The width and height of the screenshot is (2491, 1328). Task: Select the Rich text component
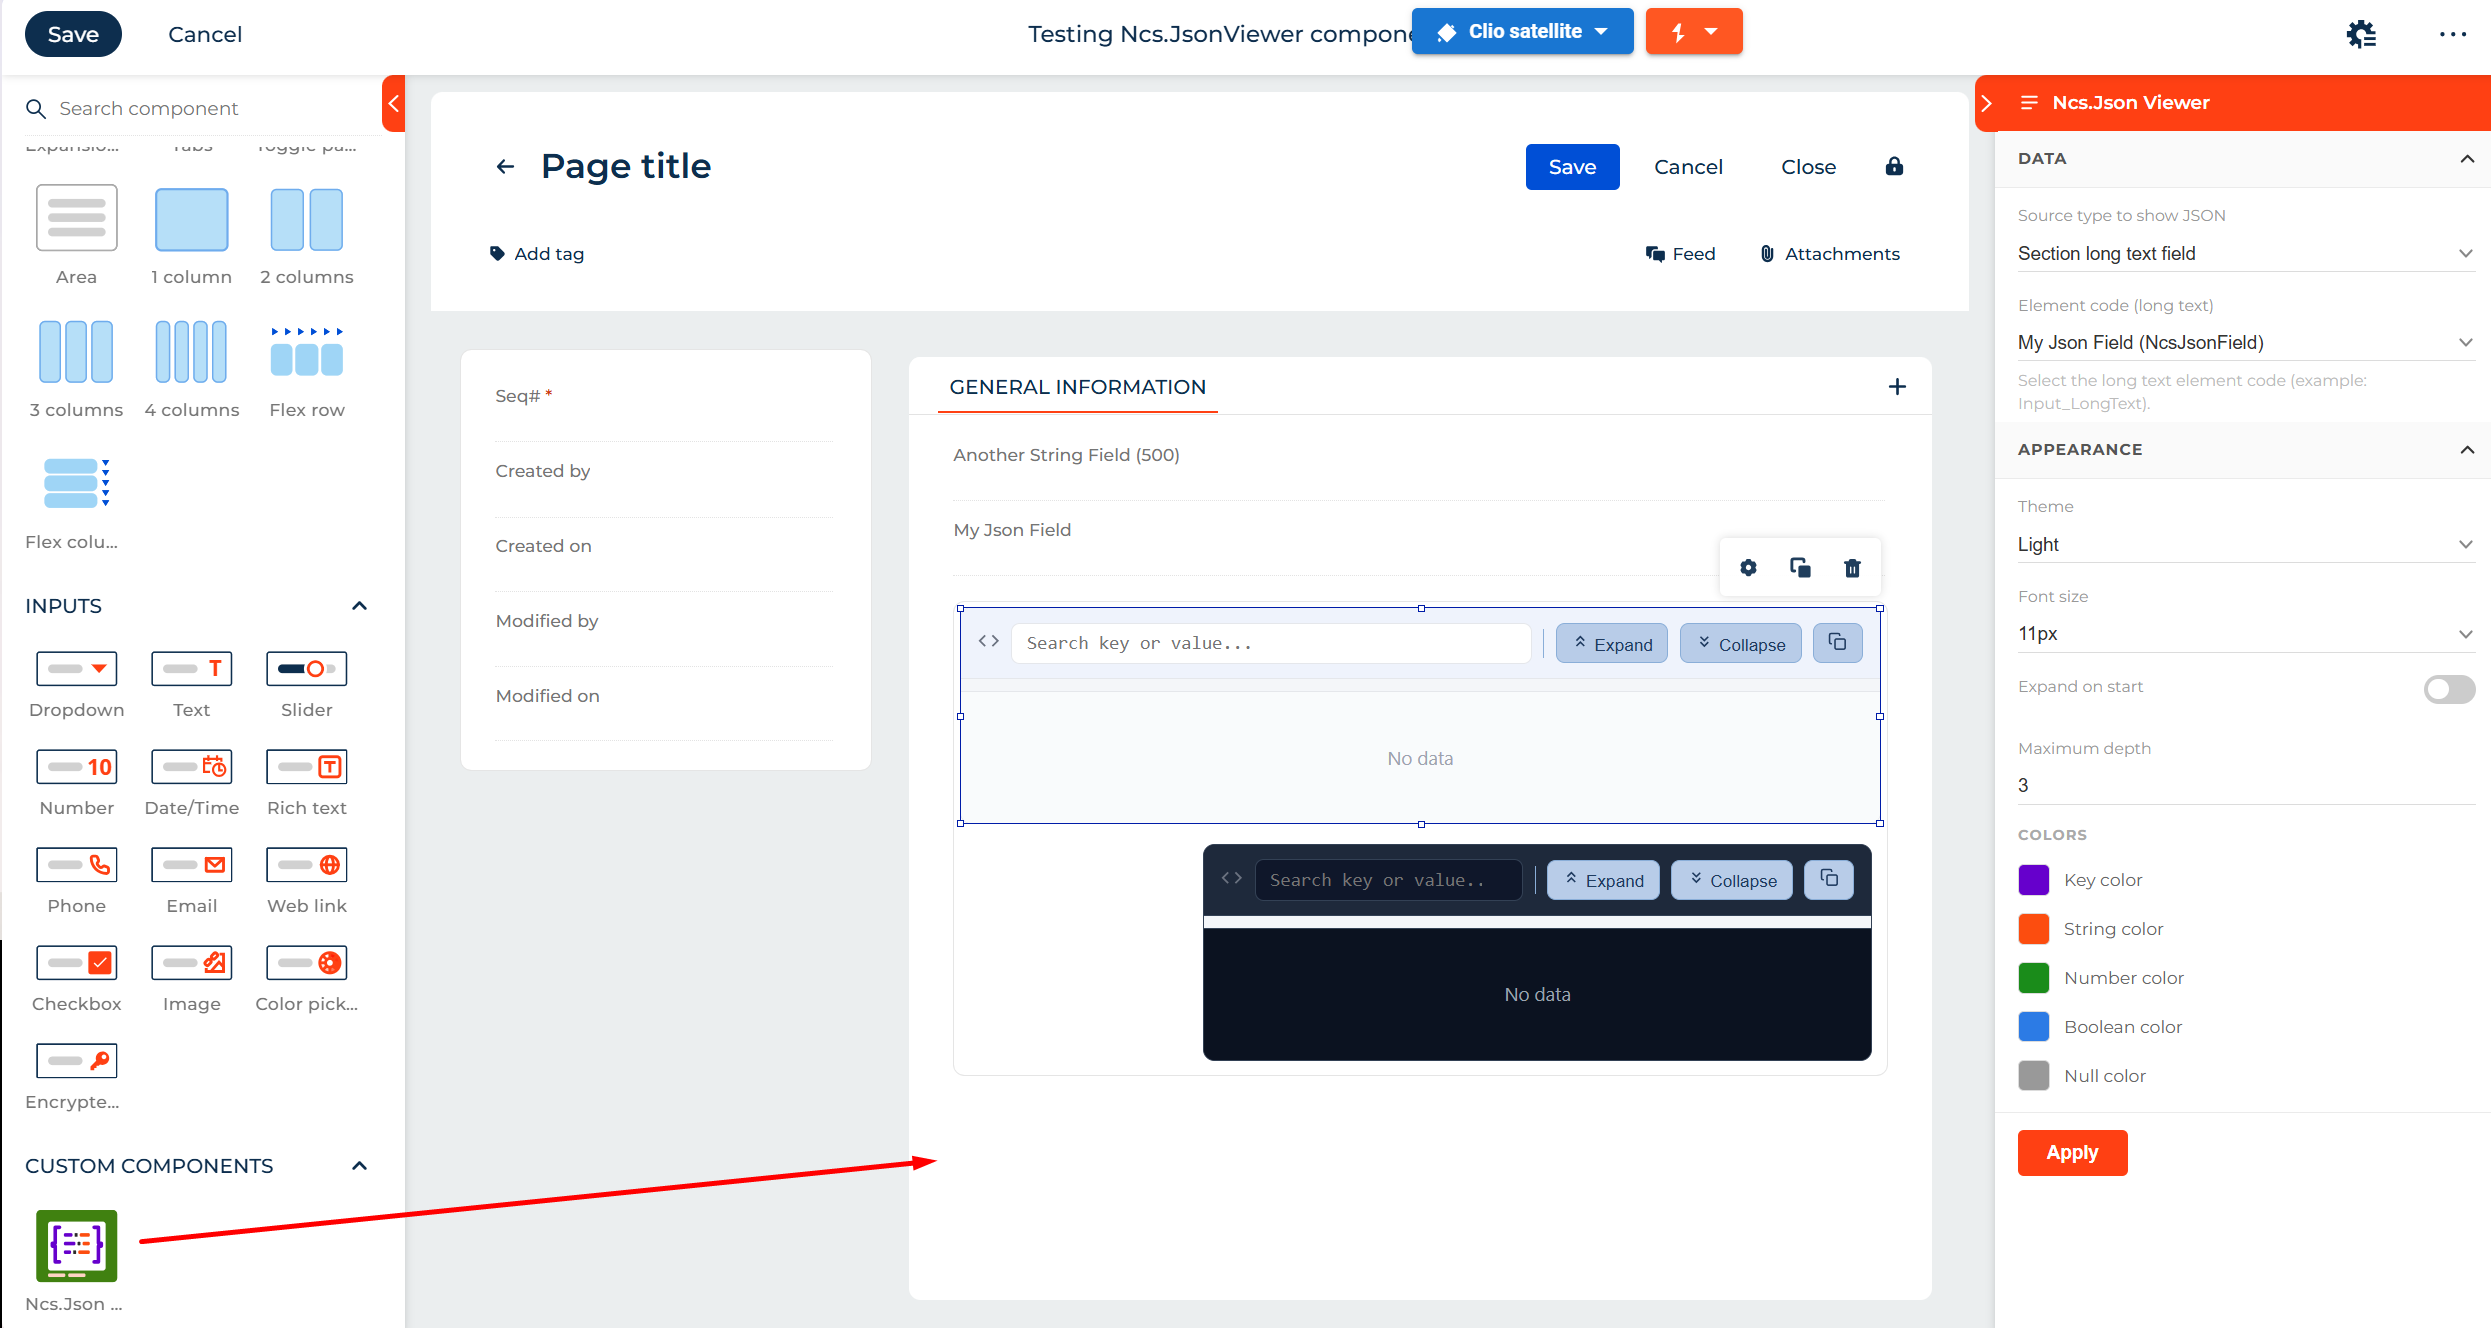pos(306,767)
